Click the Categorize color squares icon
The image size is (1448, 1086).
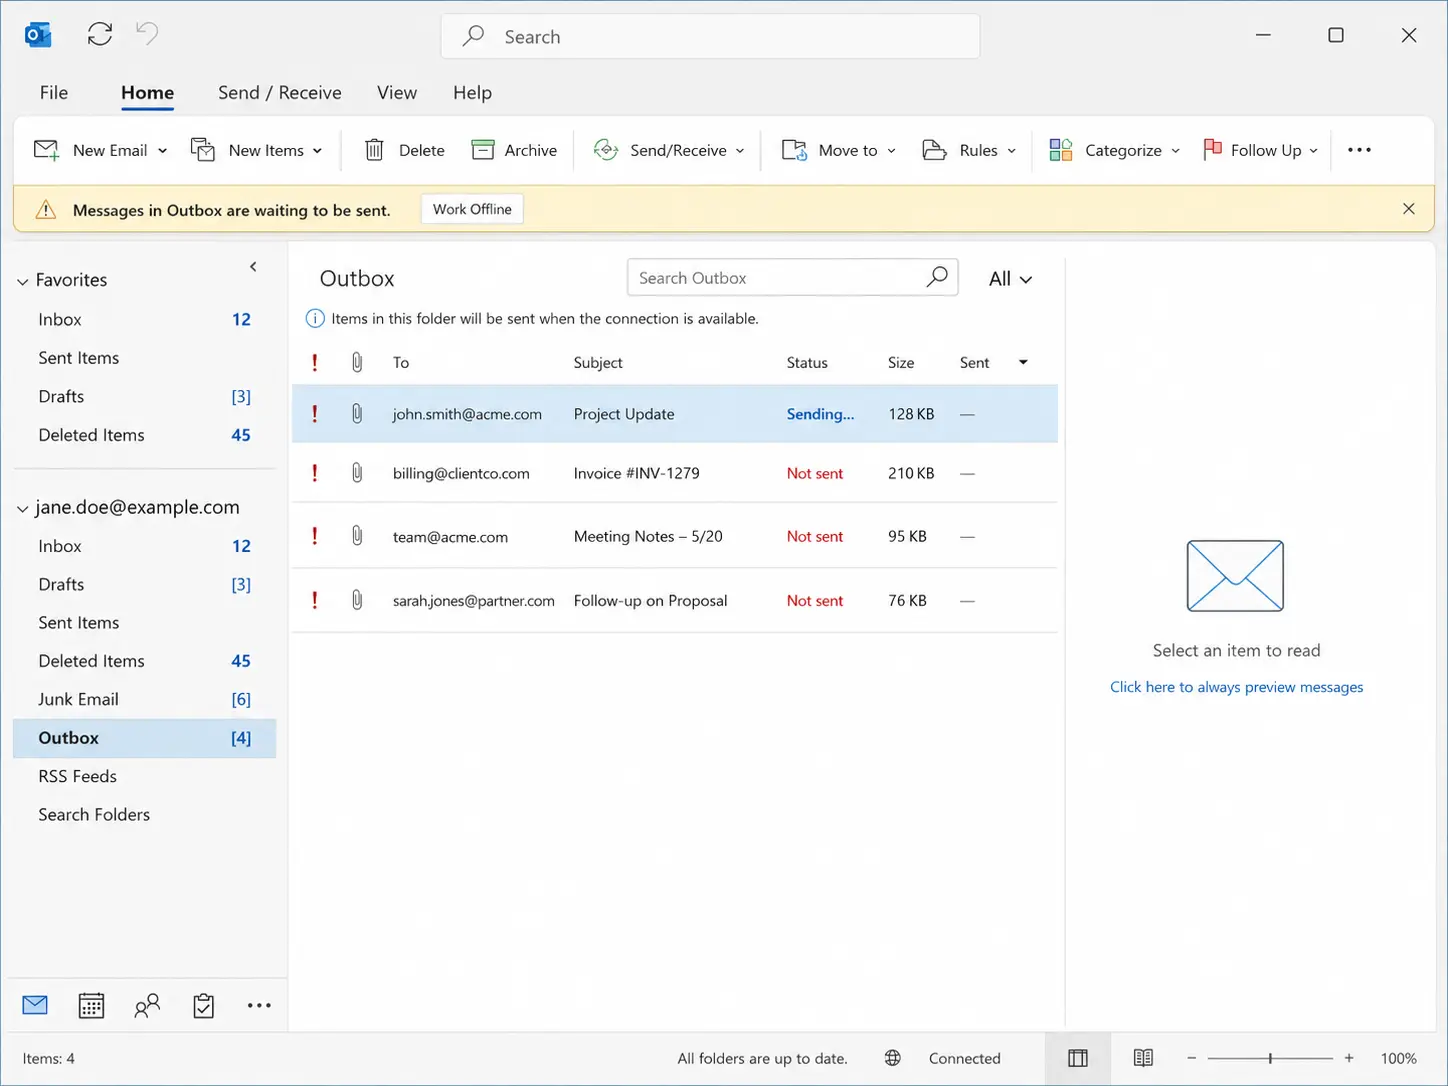coord(1061,150)
